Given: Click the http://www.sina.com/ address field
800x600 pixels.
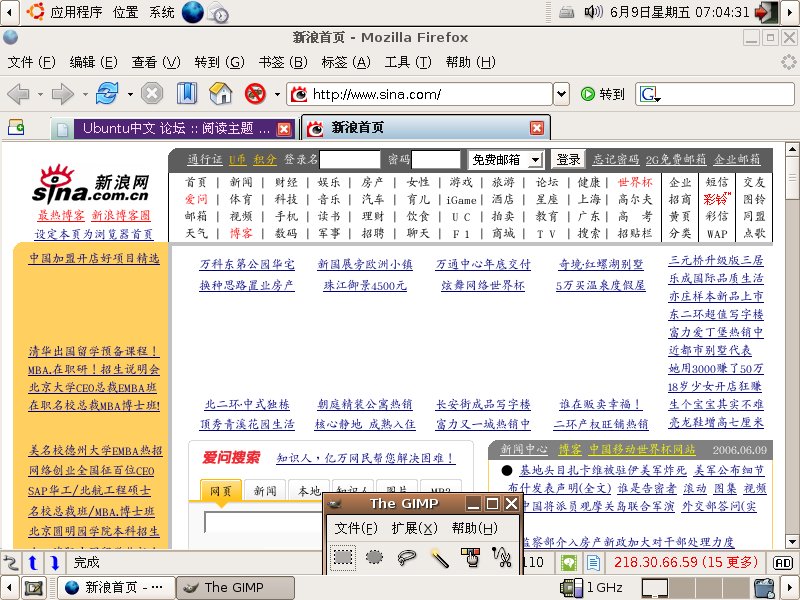Looking at the screenshot, I should pos(420,94).
